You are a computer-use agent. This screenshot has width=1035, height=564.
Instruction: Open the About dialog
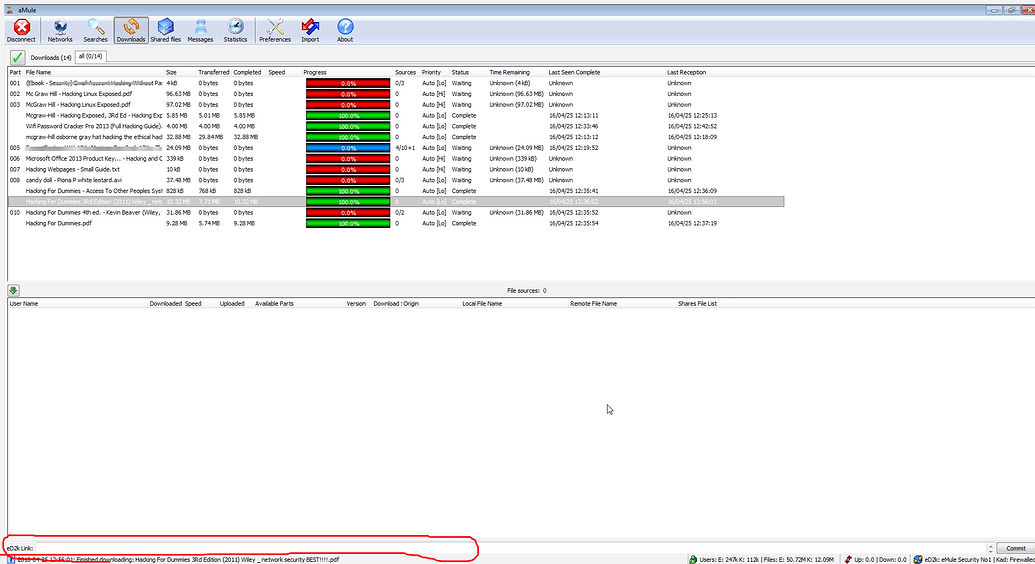345,30
